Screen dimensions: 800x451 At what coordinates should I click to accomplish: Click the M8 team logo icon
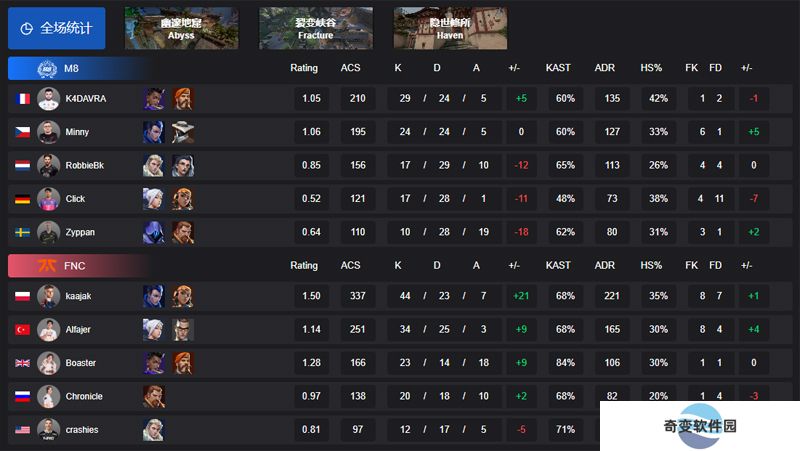pos(47,68)
